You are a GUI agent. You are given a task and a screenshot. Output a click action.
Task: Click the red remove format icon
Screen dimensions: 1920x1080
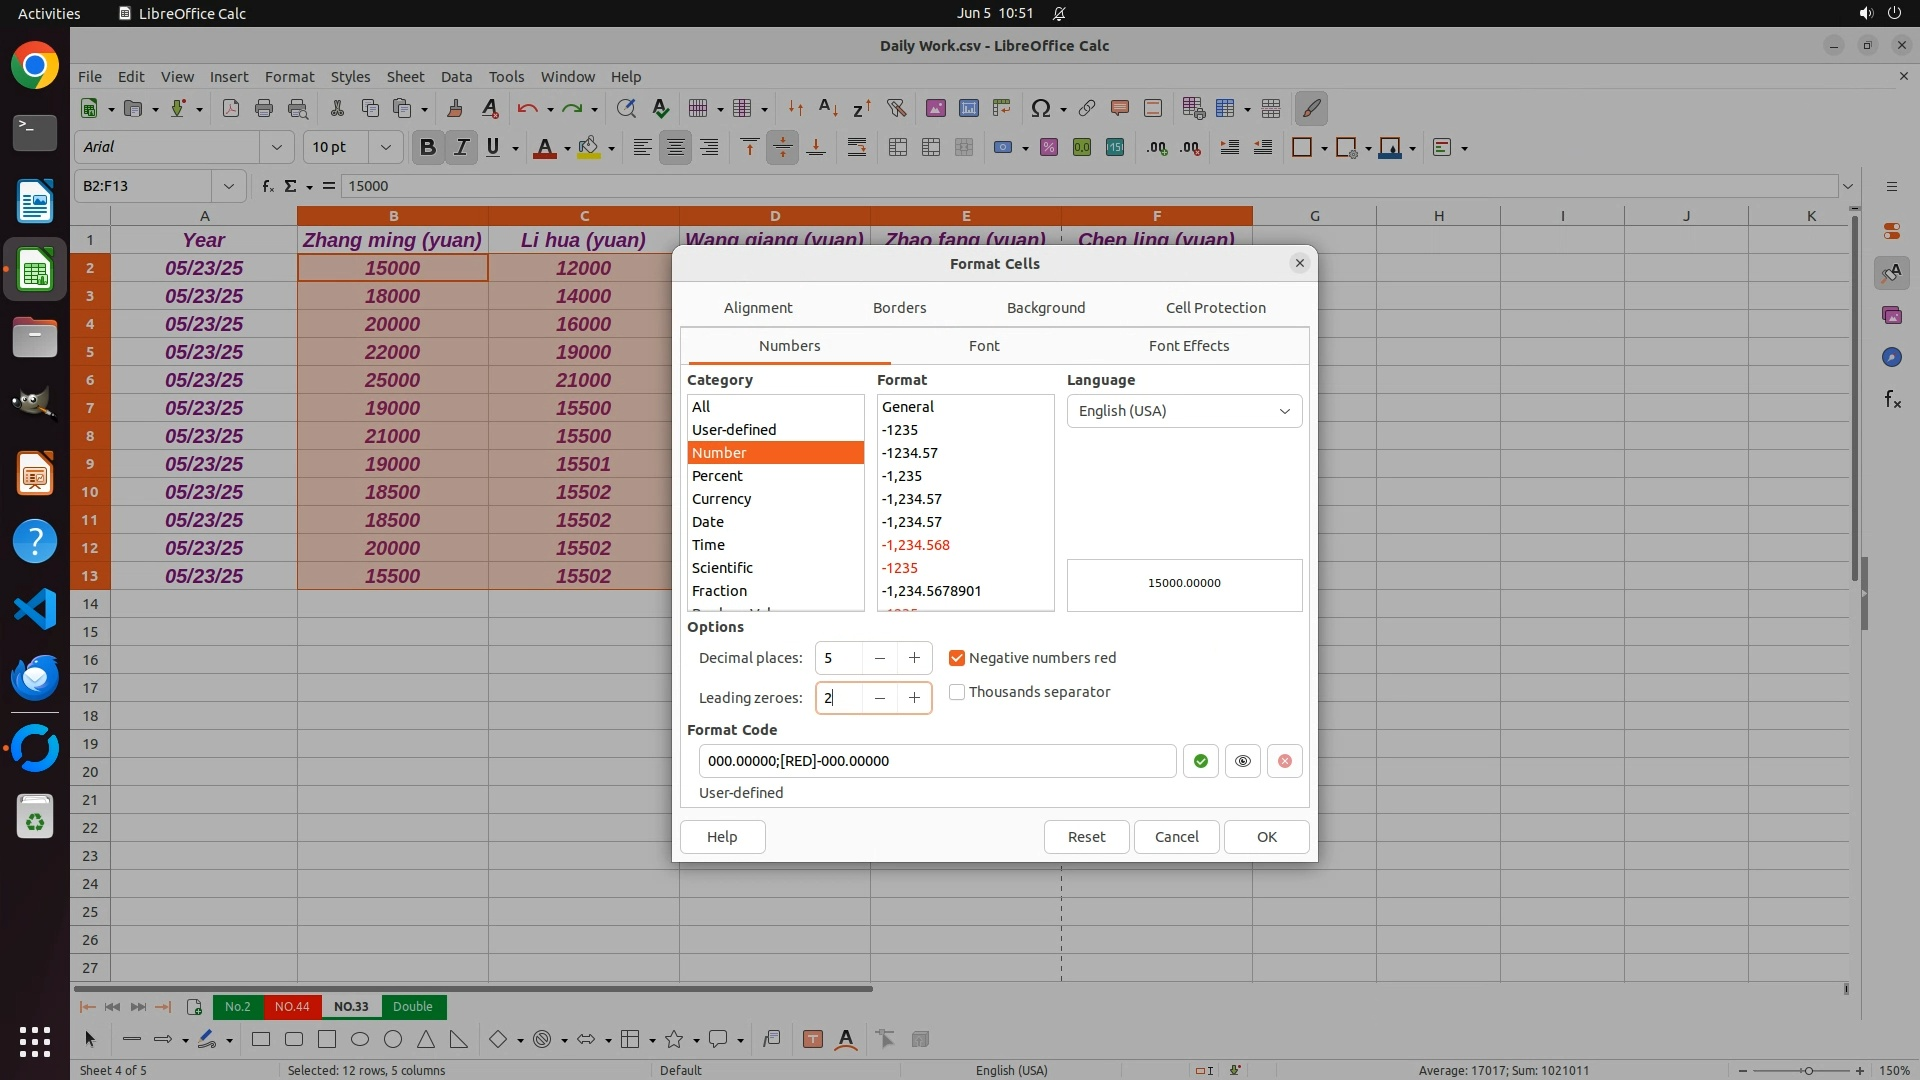click(x=1285, y=761)
